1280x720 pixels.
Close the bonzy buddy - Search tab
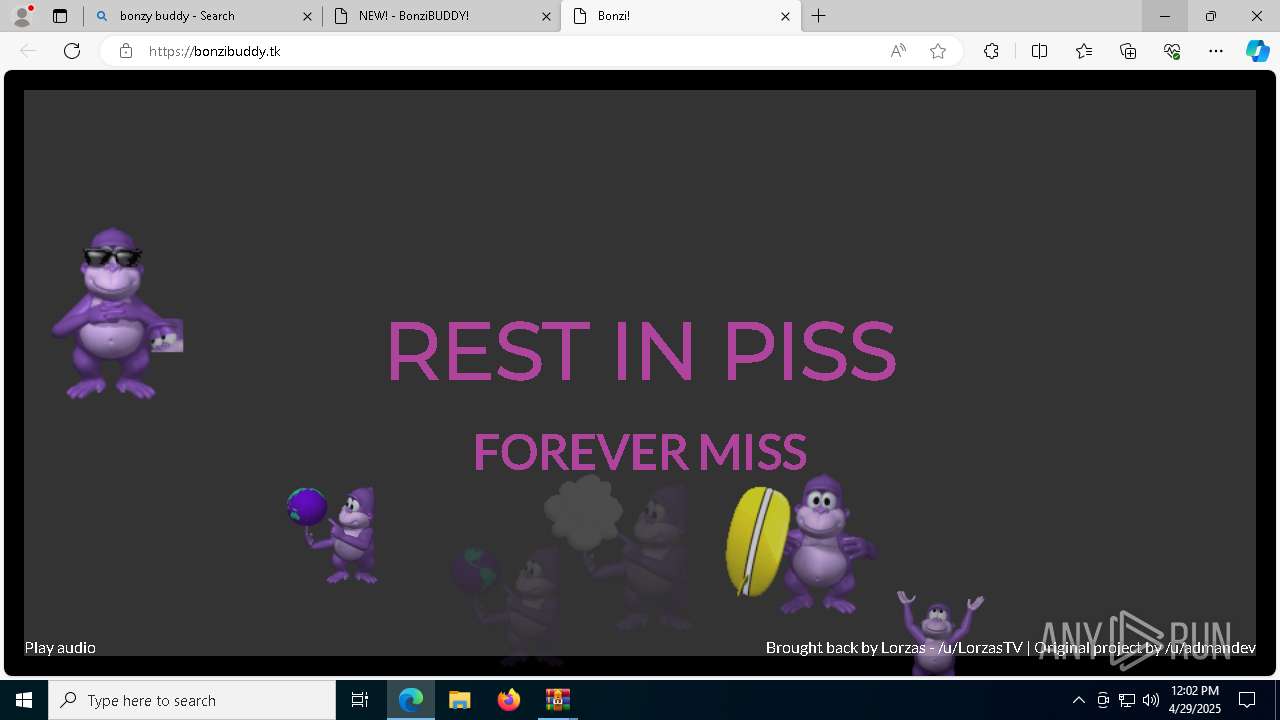[307, 16]
